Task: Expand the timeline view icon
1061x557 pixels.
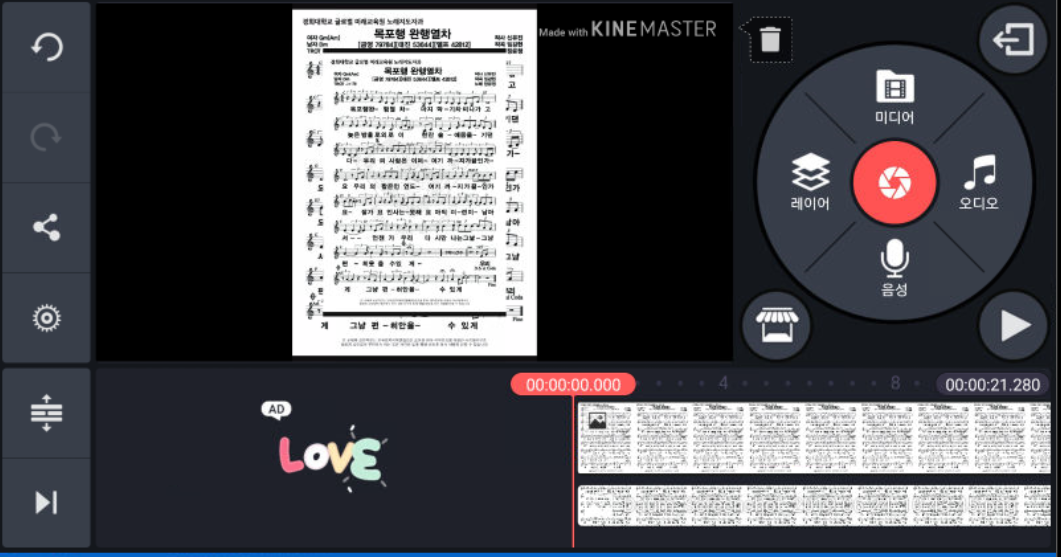Action: tap(46, 413)
